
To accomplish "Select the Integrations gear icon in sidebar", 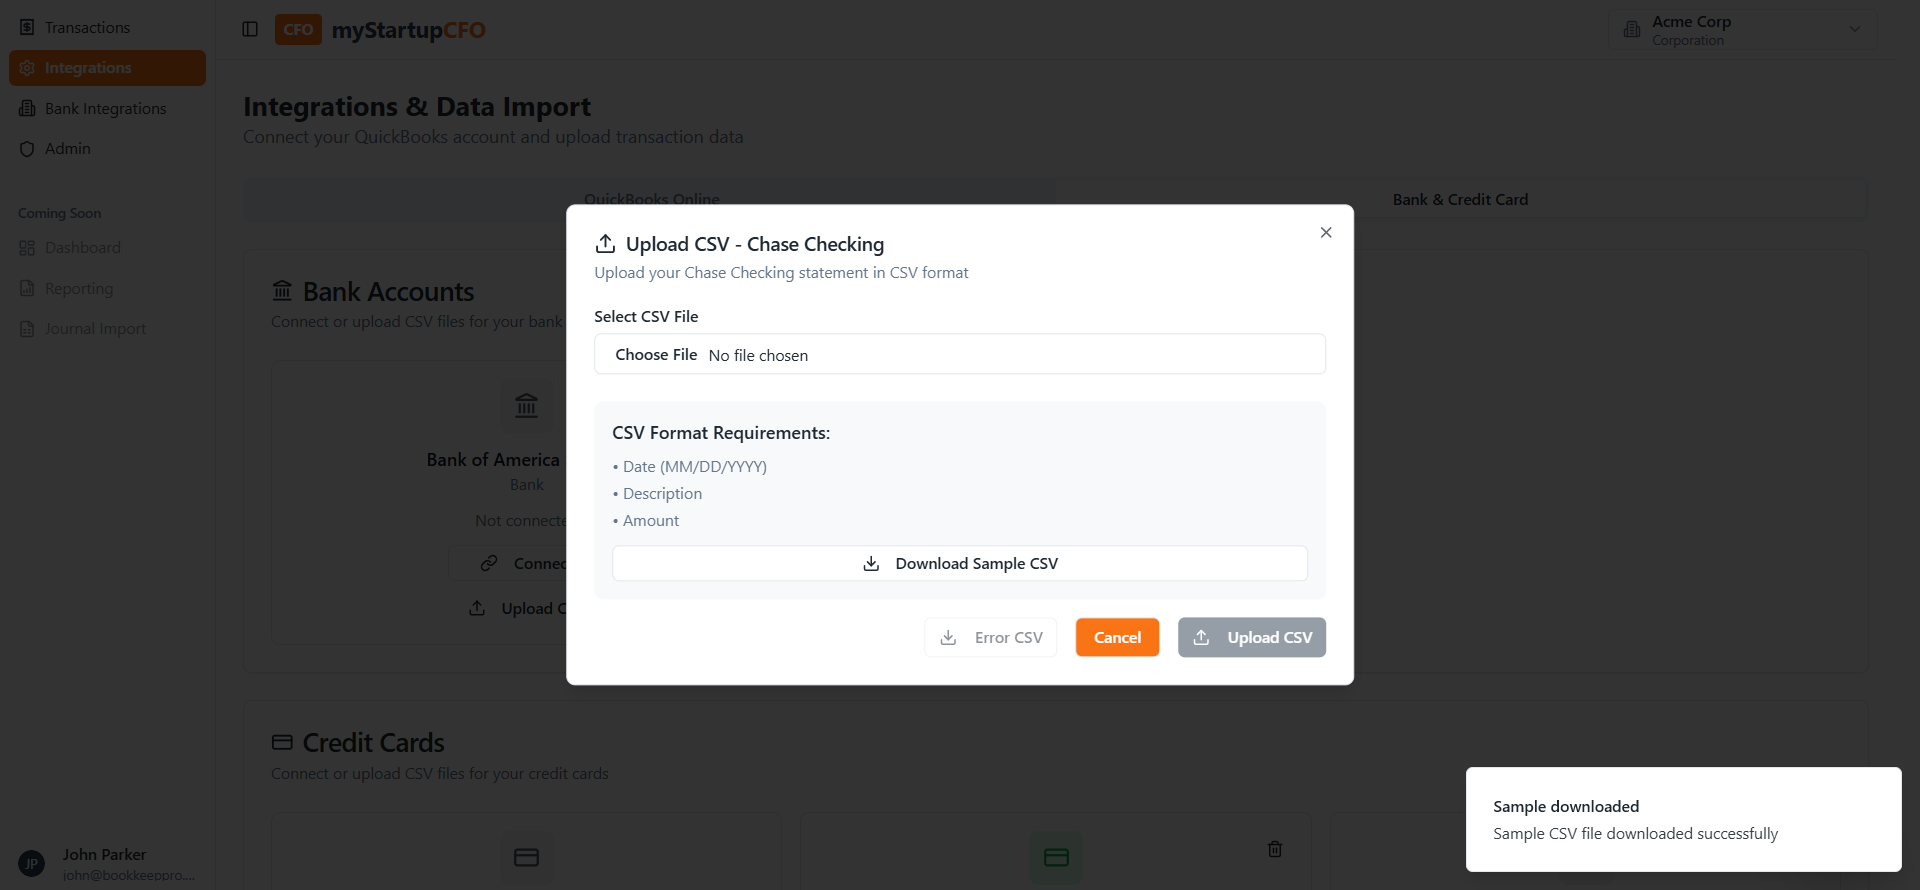I will (27, 67).
